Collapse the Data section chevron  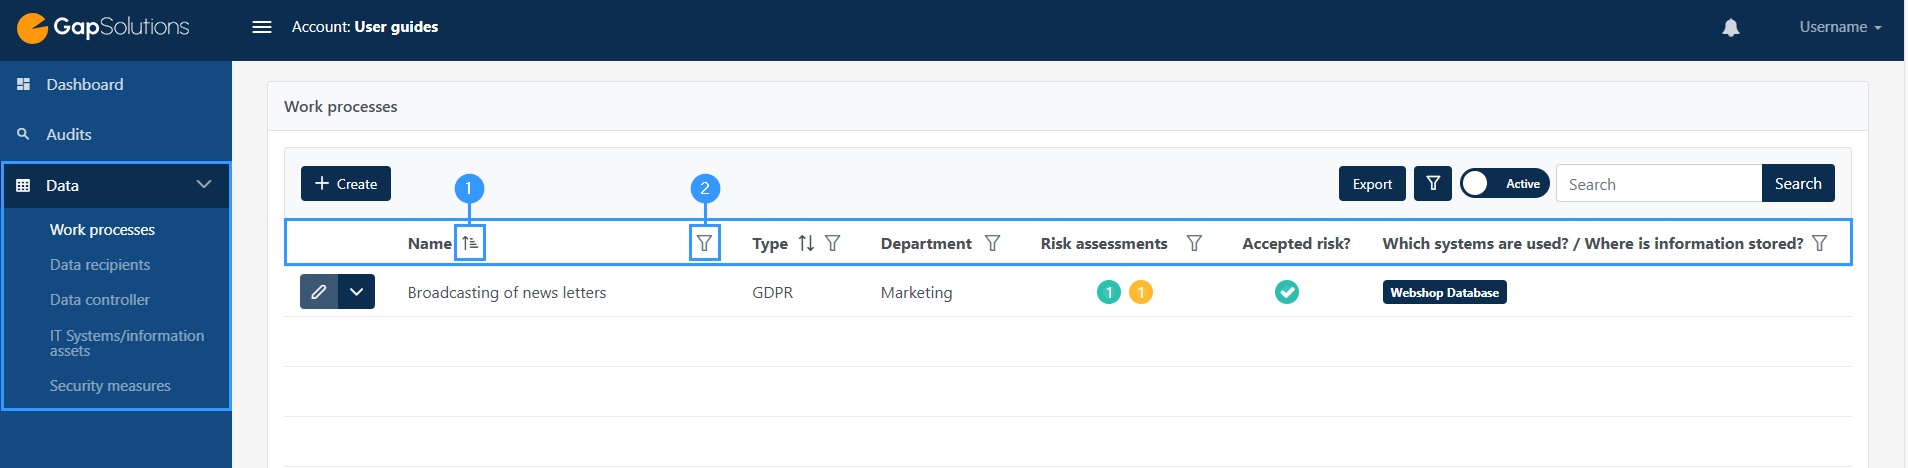[x=204, y=184]
